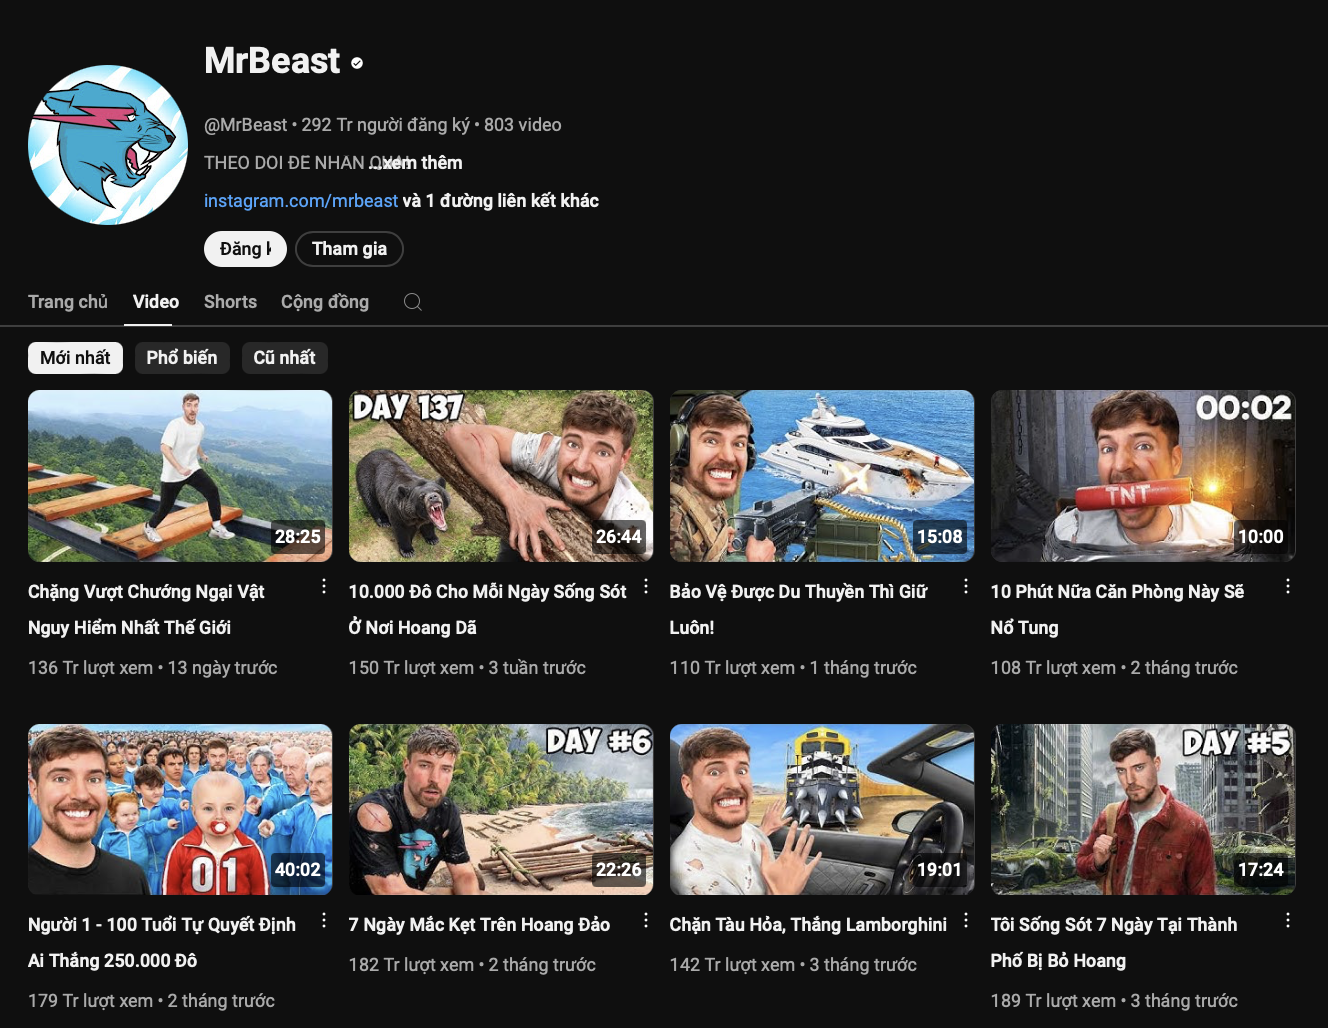Show the other channel link (1 đường liên kết khác)
1328x1028 pixels.
[x=501, y=201]
